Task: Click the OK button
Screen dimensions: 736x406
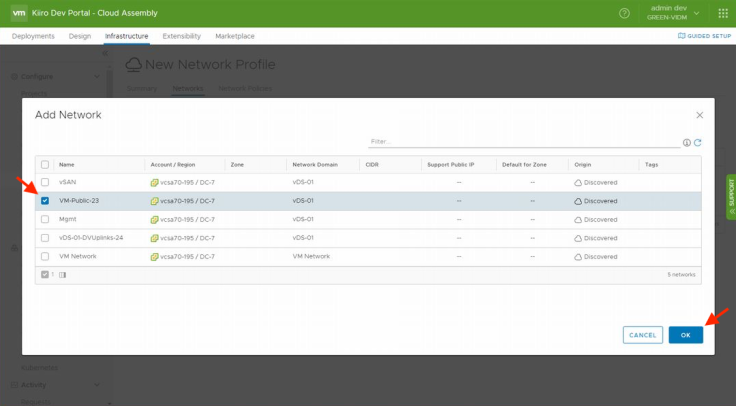Action: pyautogui.click(x=686, y=335)
